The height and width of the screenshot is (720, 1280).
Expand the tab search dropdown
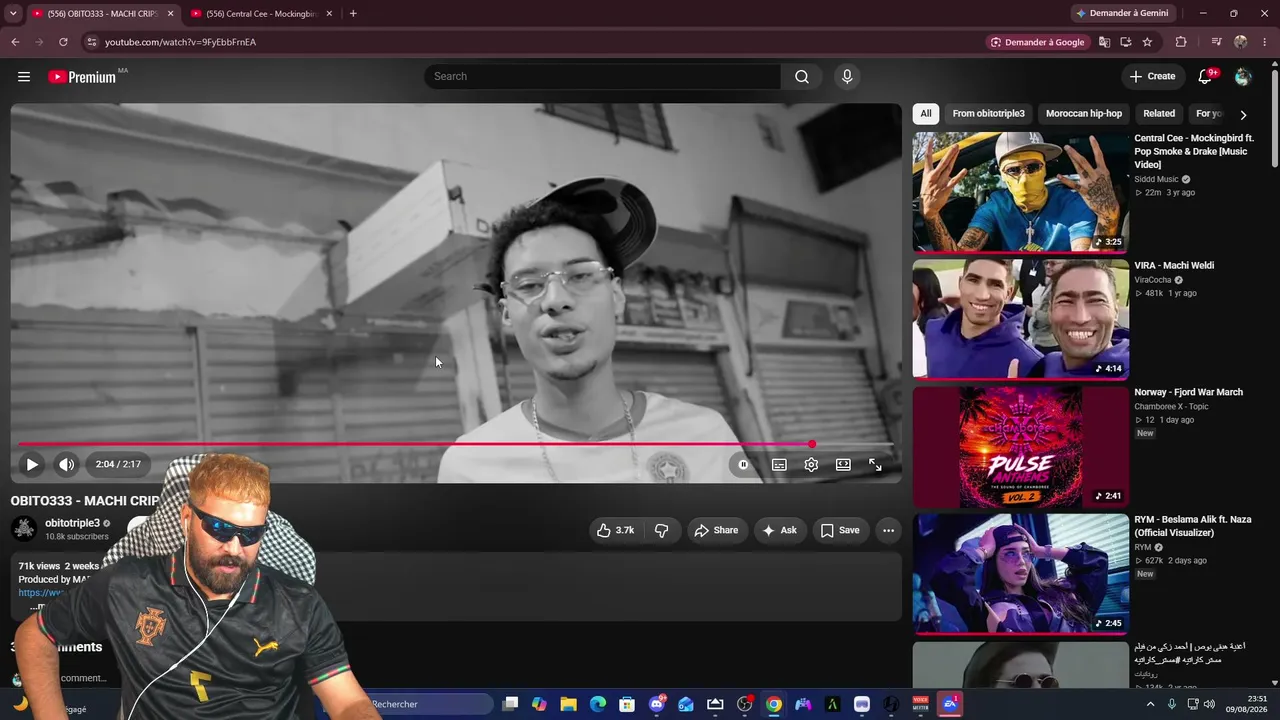(13, 14)
